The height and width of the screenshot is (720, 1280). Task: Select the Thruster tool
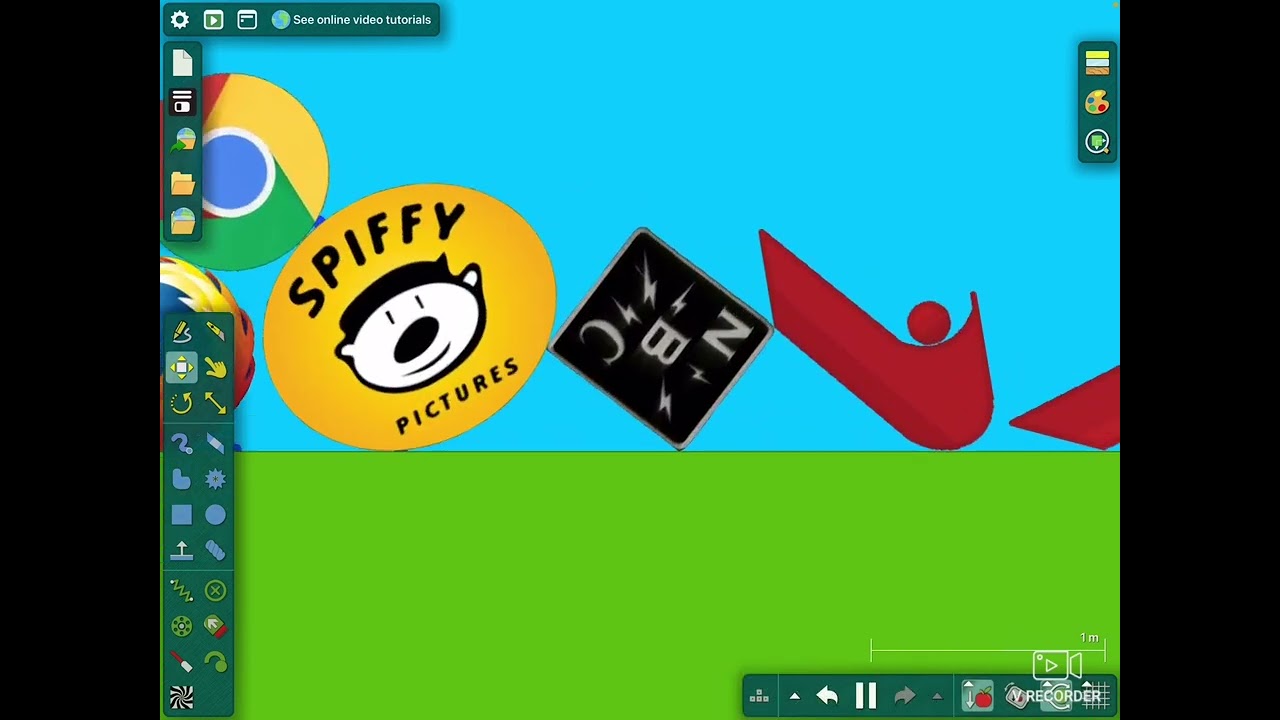[215, 627]
